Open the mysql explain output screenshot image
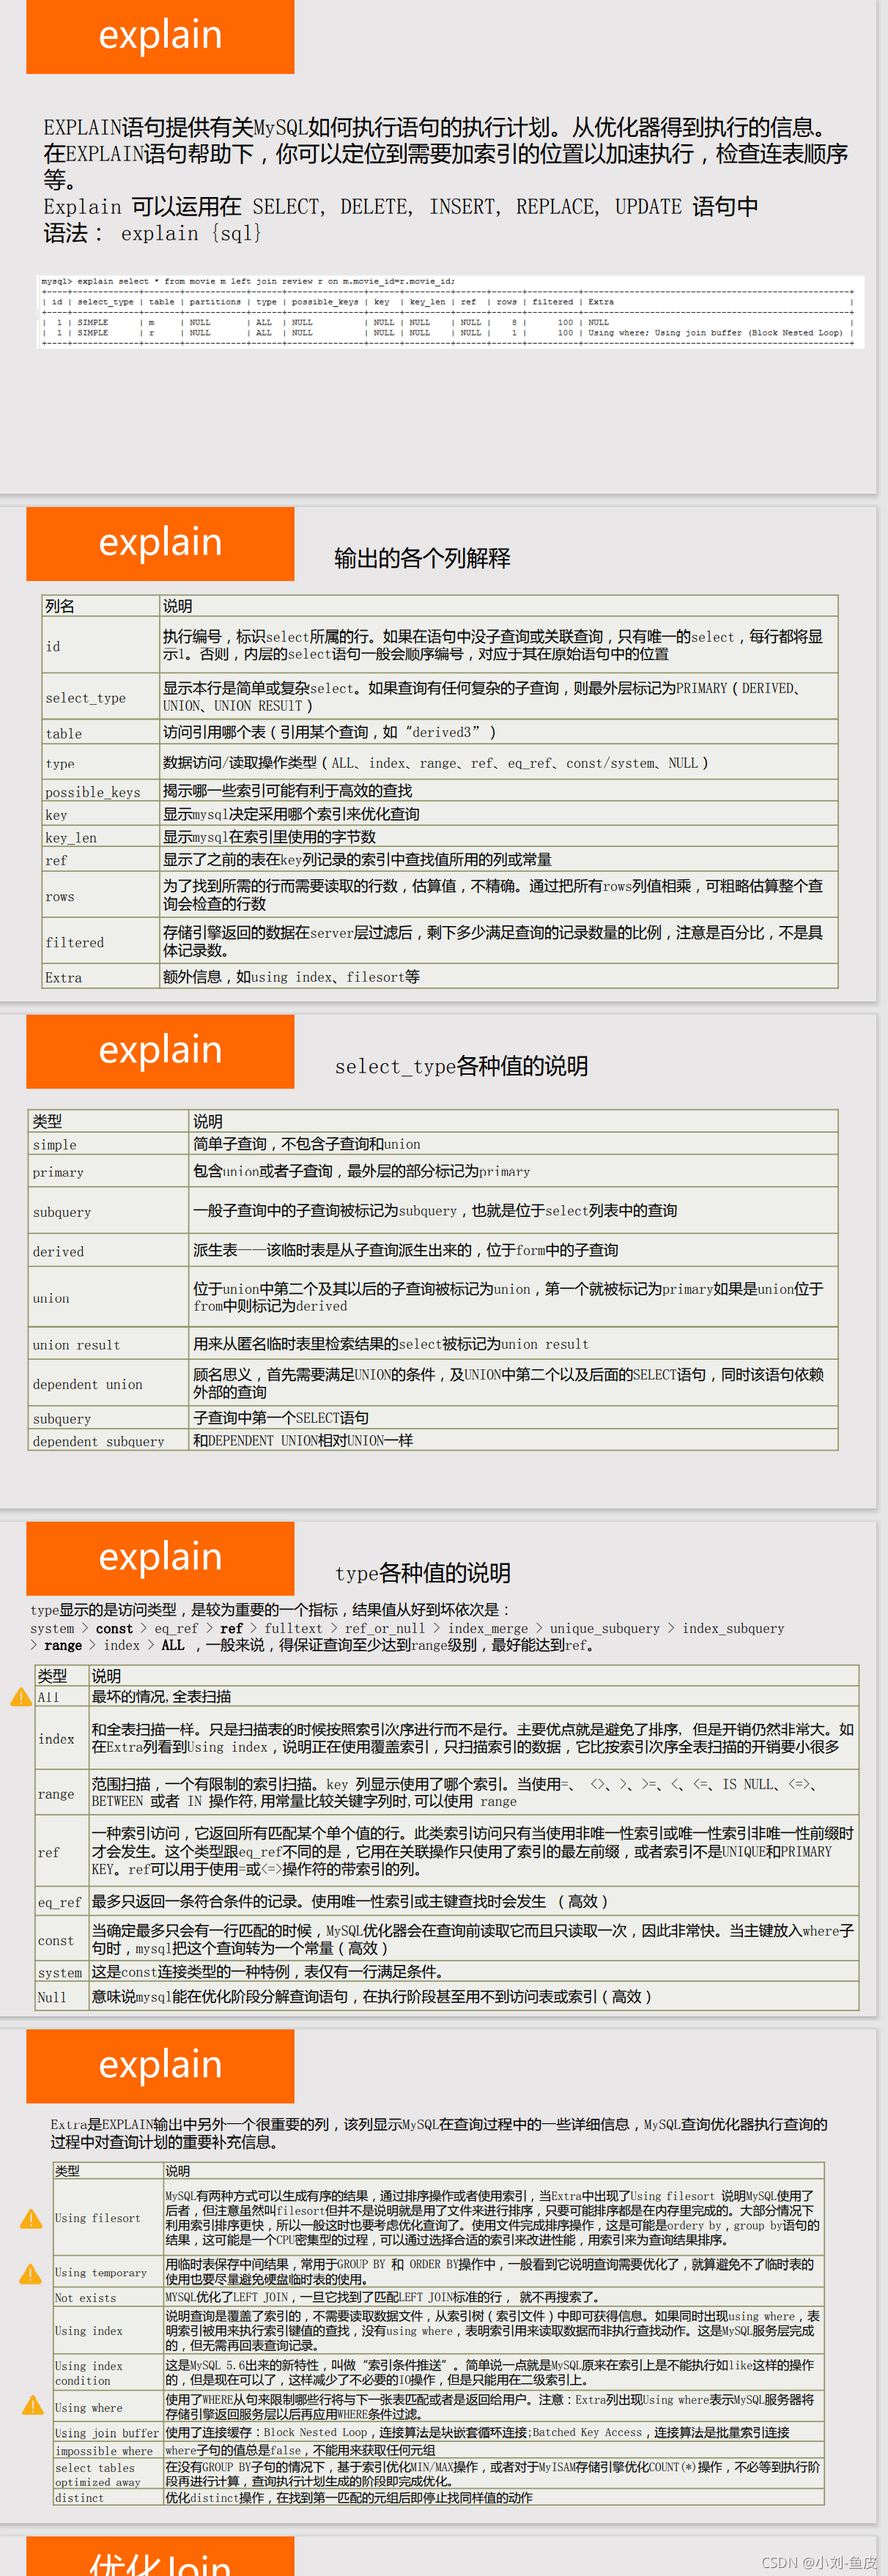The width and height of the screenshot is (888, 2576). (x=450, y=312)
